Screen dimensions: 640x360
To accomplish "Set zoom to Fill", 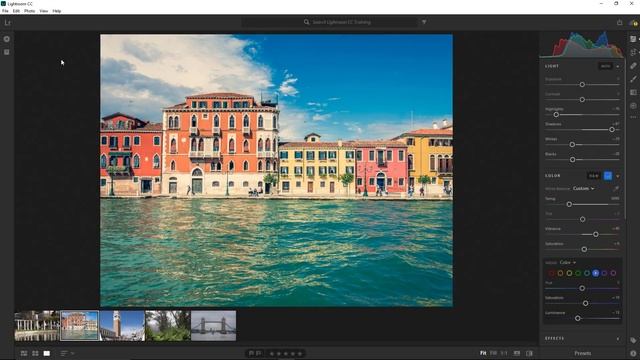I will 493,353.
